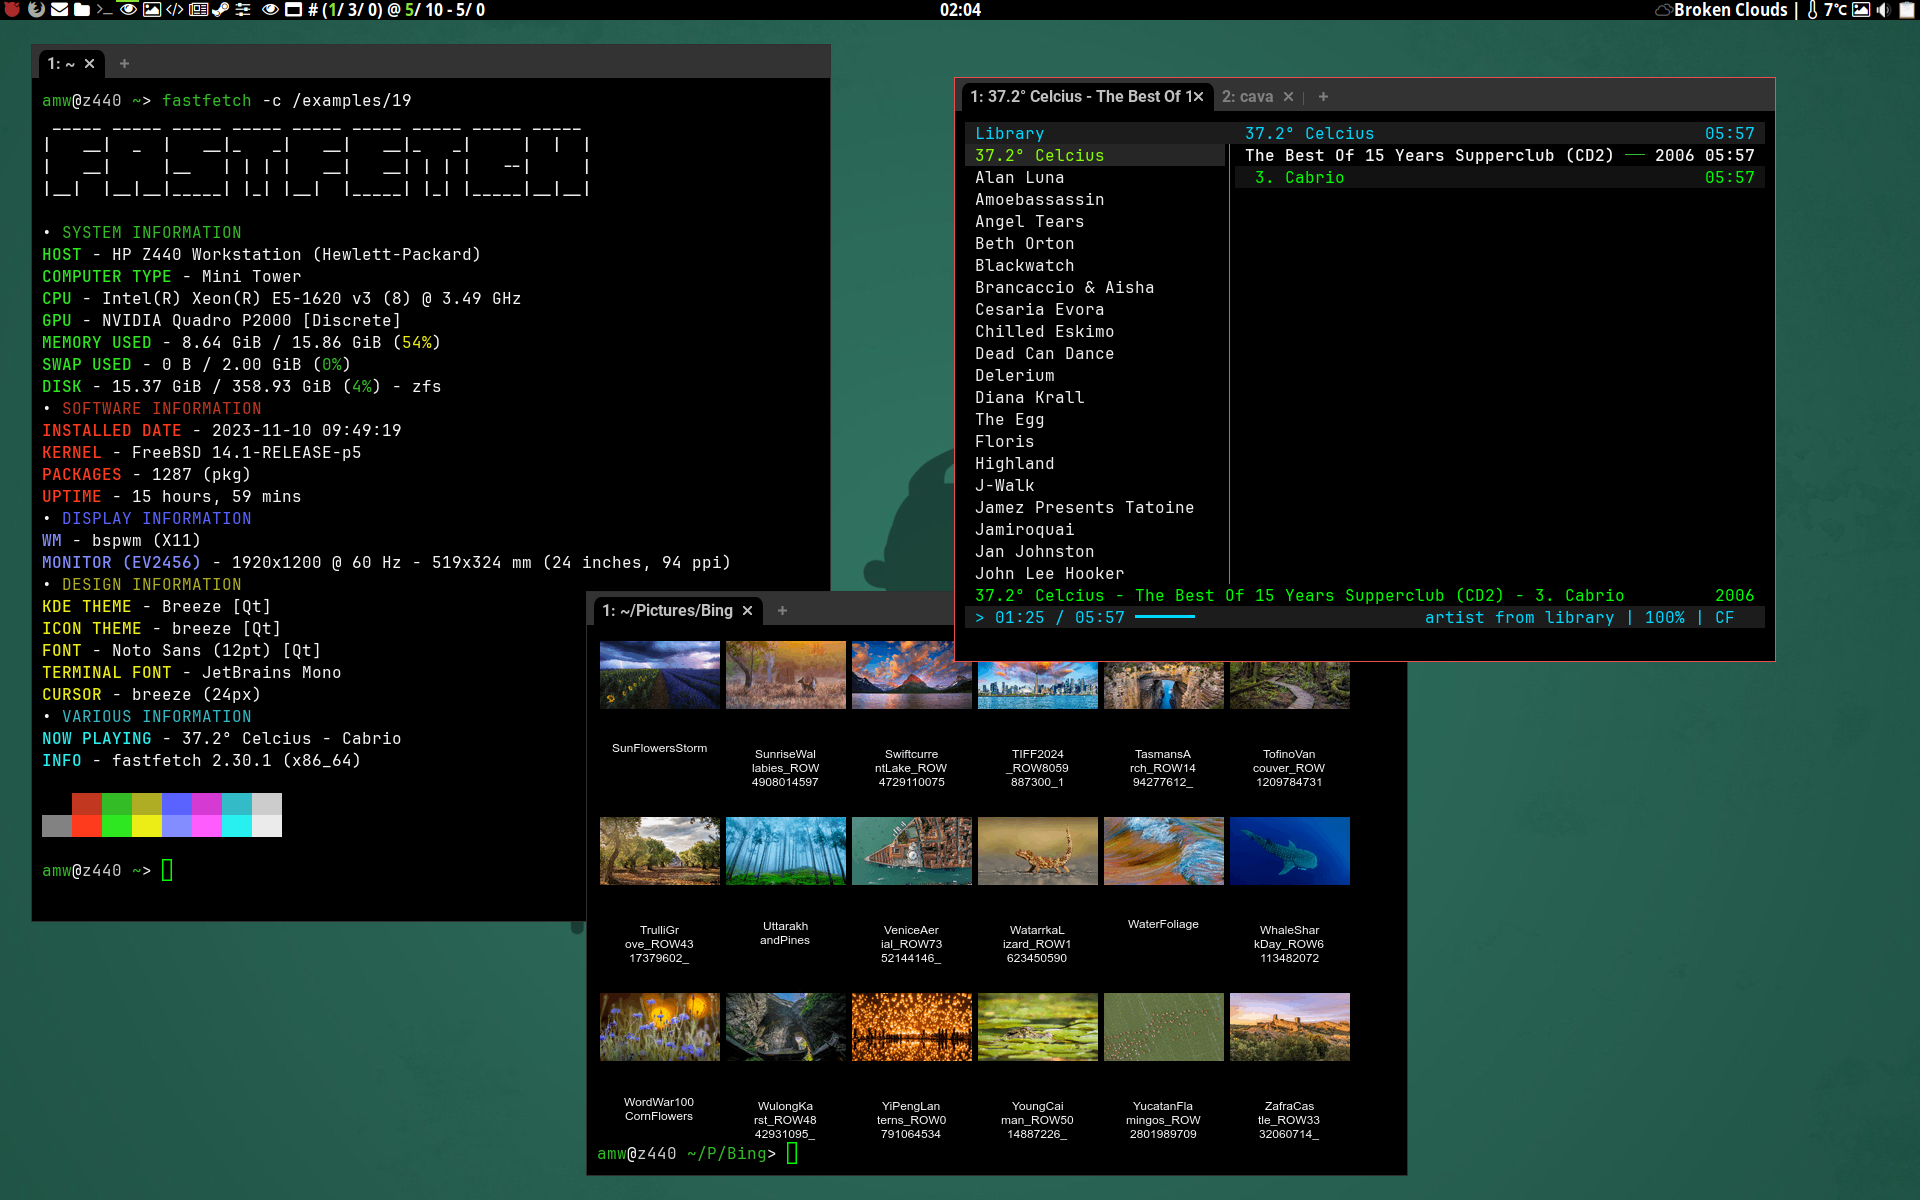1920x1200 pixels.
Task: Open UttarakhandPines thumbnail
Action: 786,851
